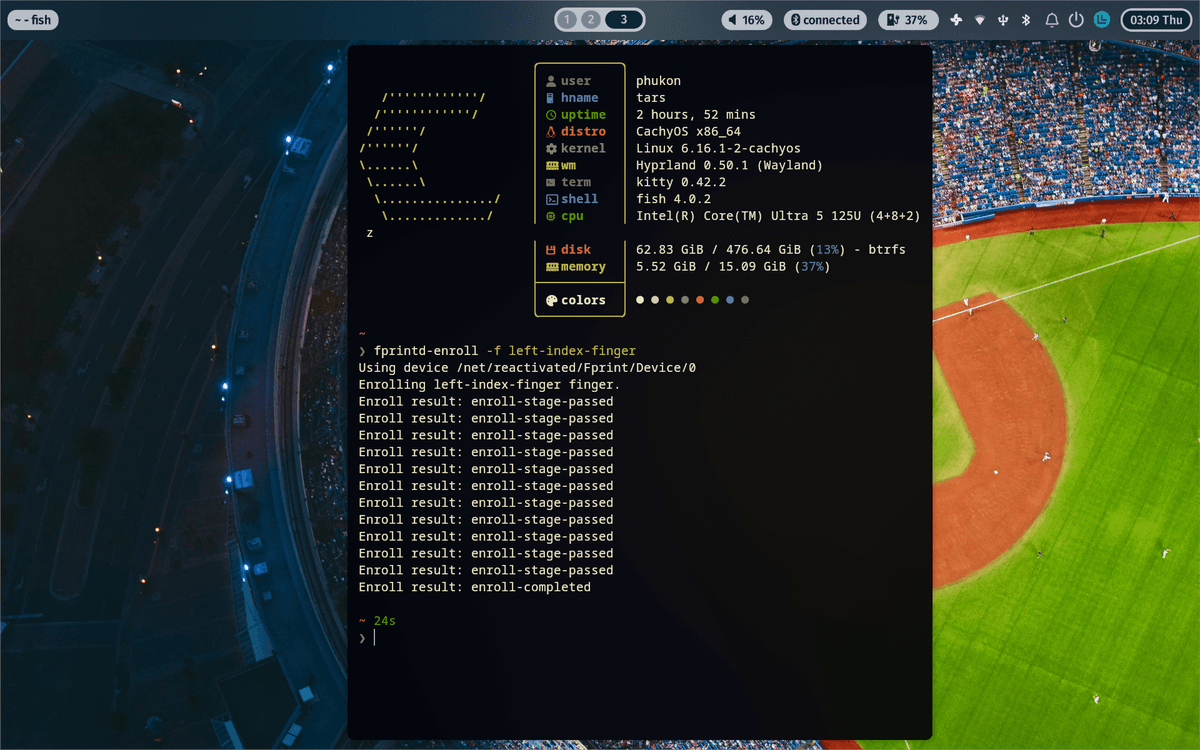
Task: Click 'Enrolling left-index-finger finger.' line
Action: [x=490, y=385]
